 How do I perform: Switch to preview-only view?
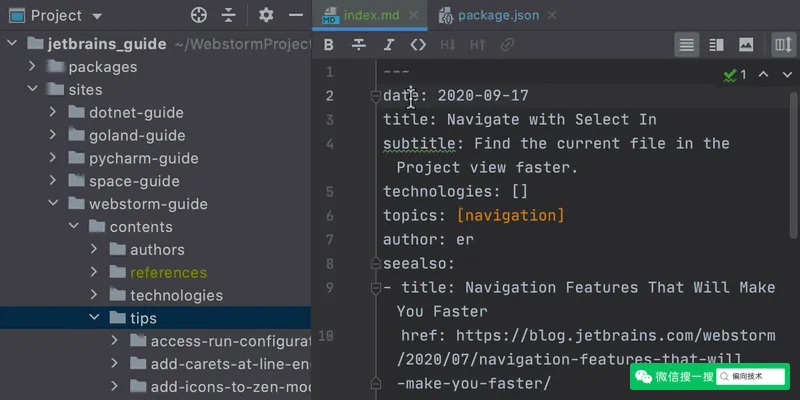click(746, 45)
